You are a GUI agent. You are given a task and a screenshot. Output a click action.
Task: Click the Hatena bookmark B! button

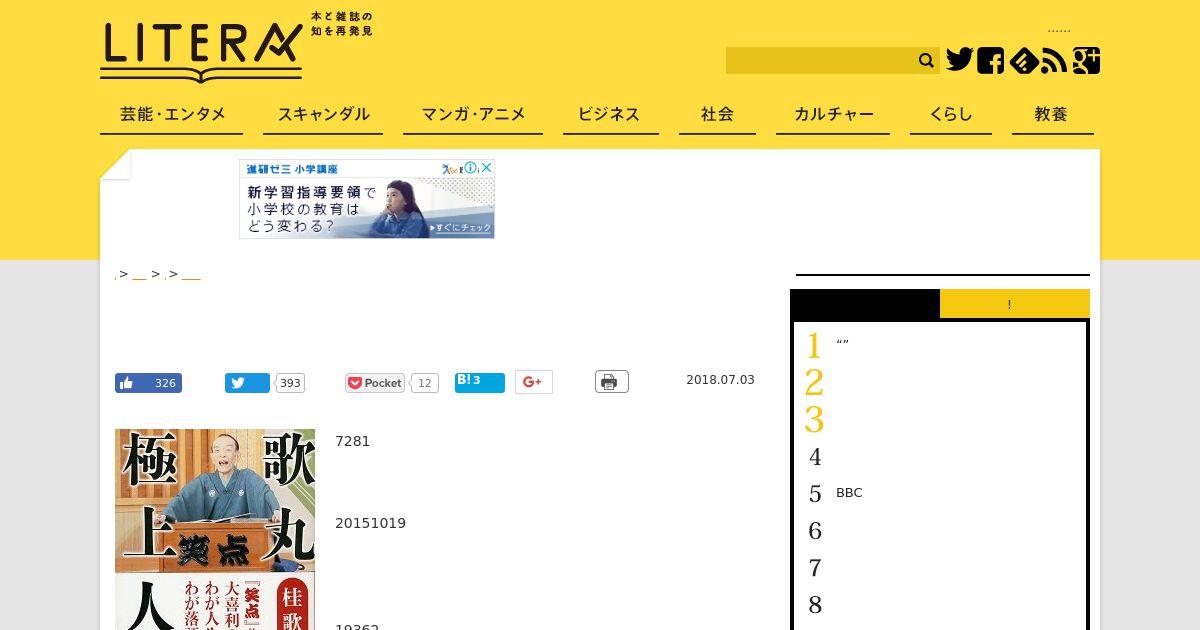[479, 382]
